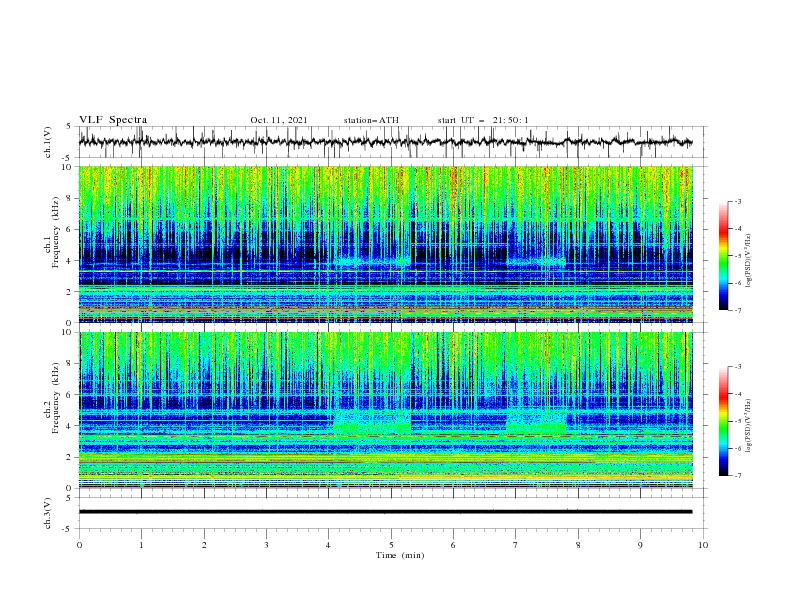Click the "-3" label on ch.1 colorbar
The image size is (792, 612).
click(737, 201)
